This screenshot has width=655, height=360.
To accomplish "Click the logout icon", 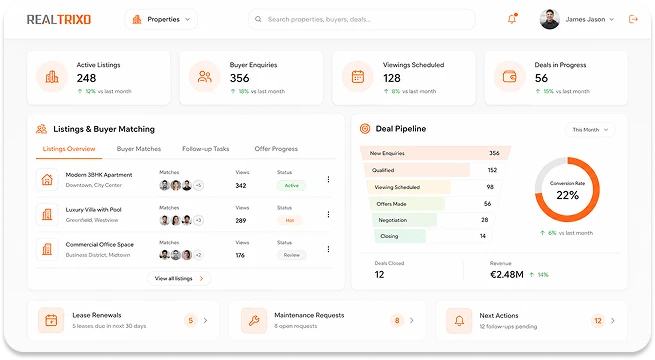I will (633, 19).
